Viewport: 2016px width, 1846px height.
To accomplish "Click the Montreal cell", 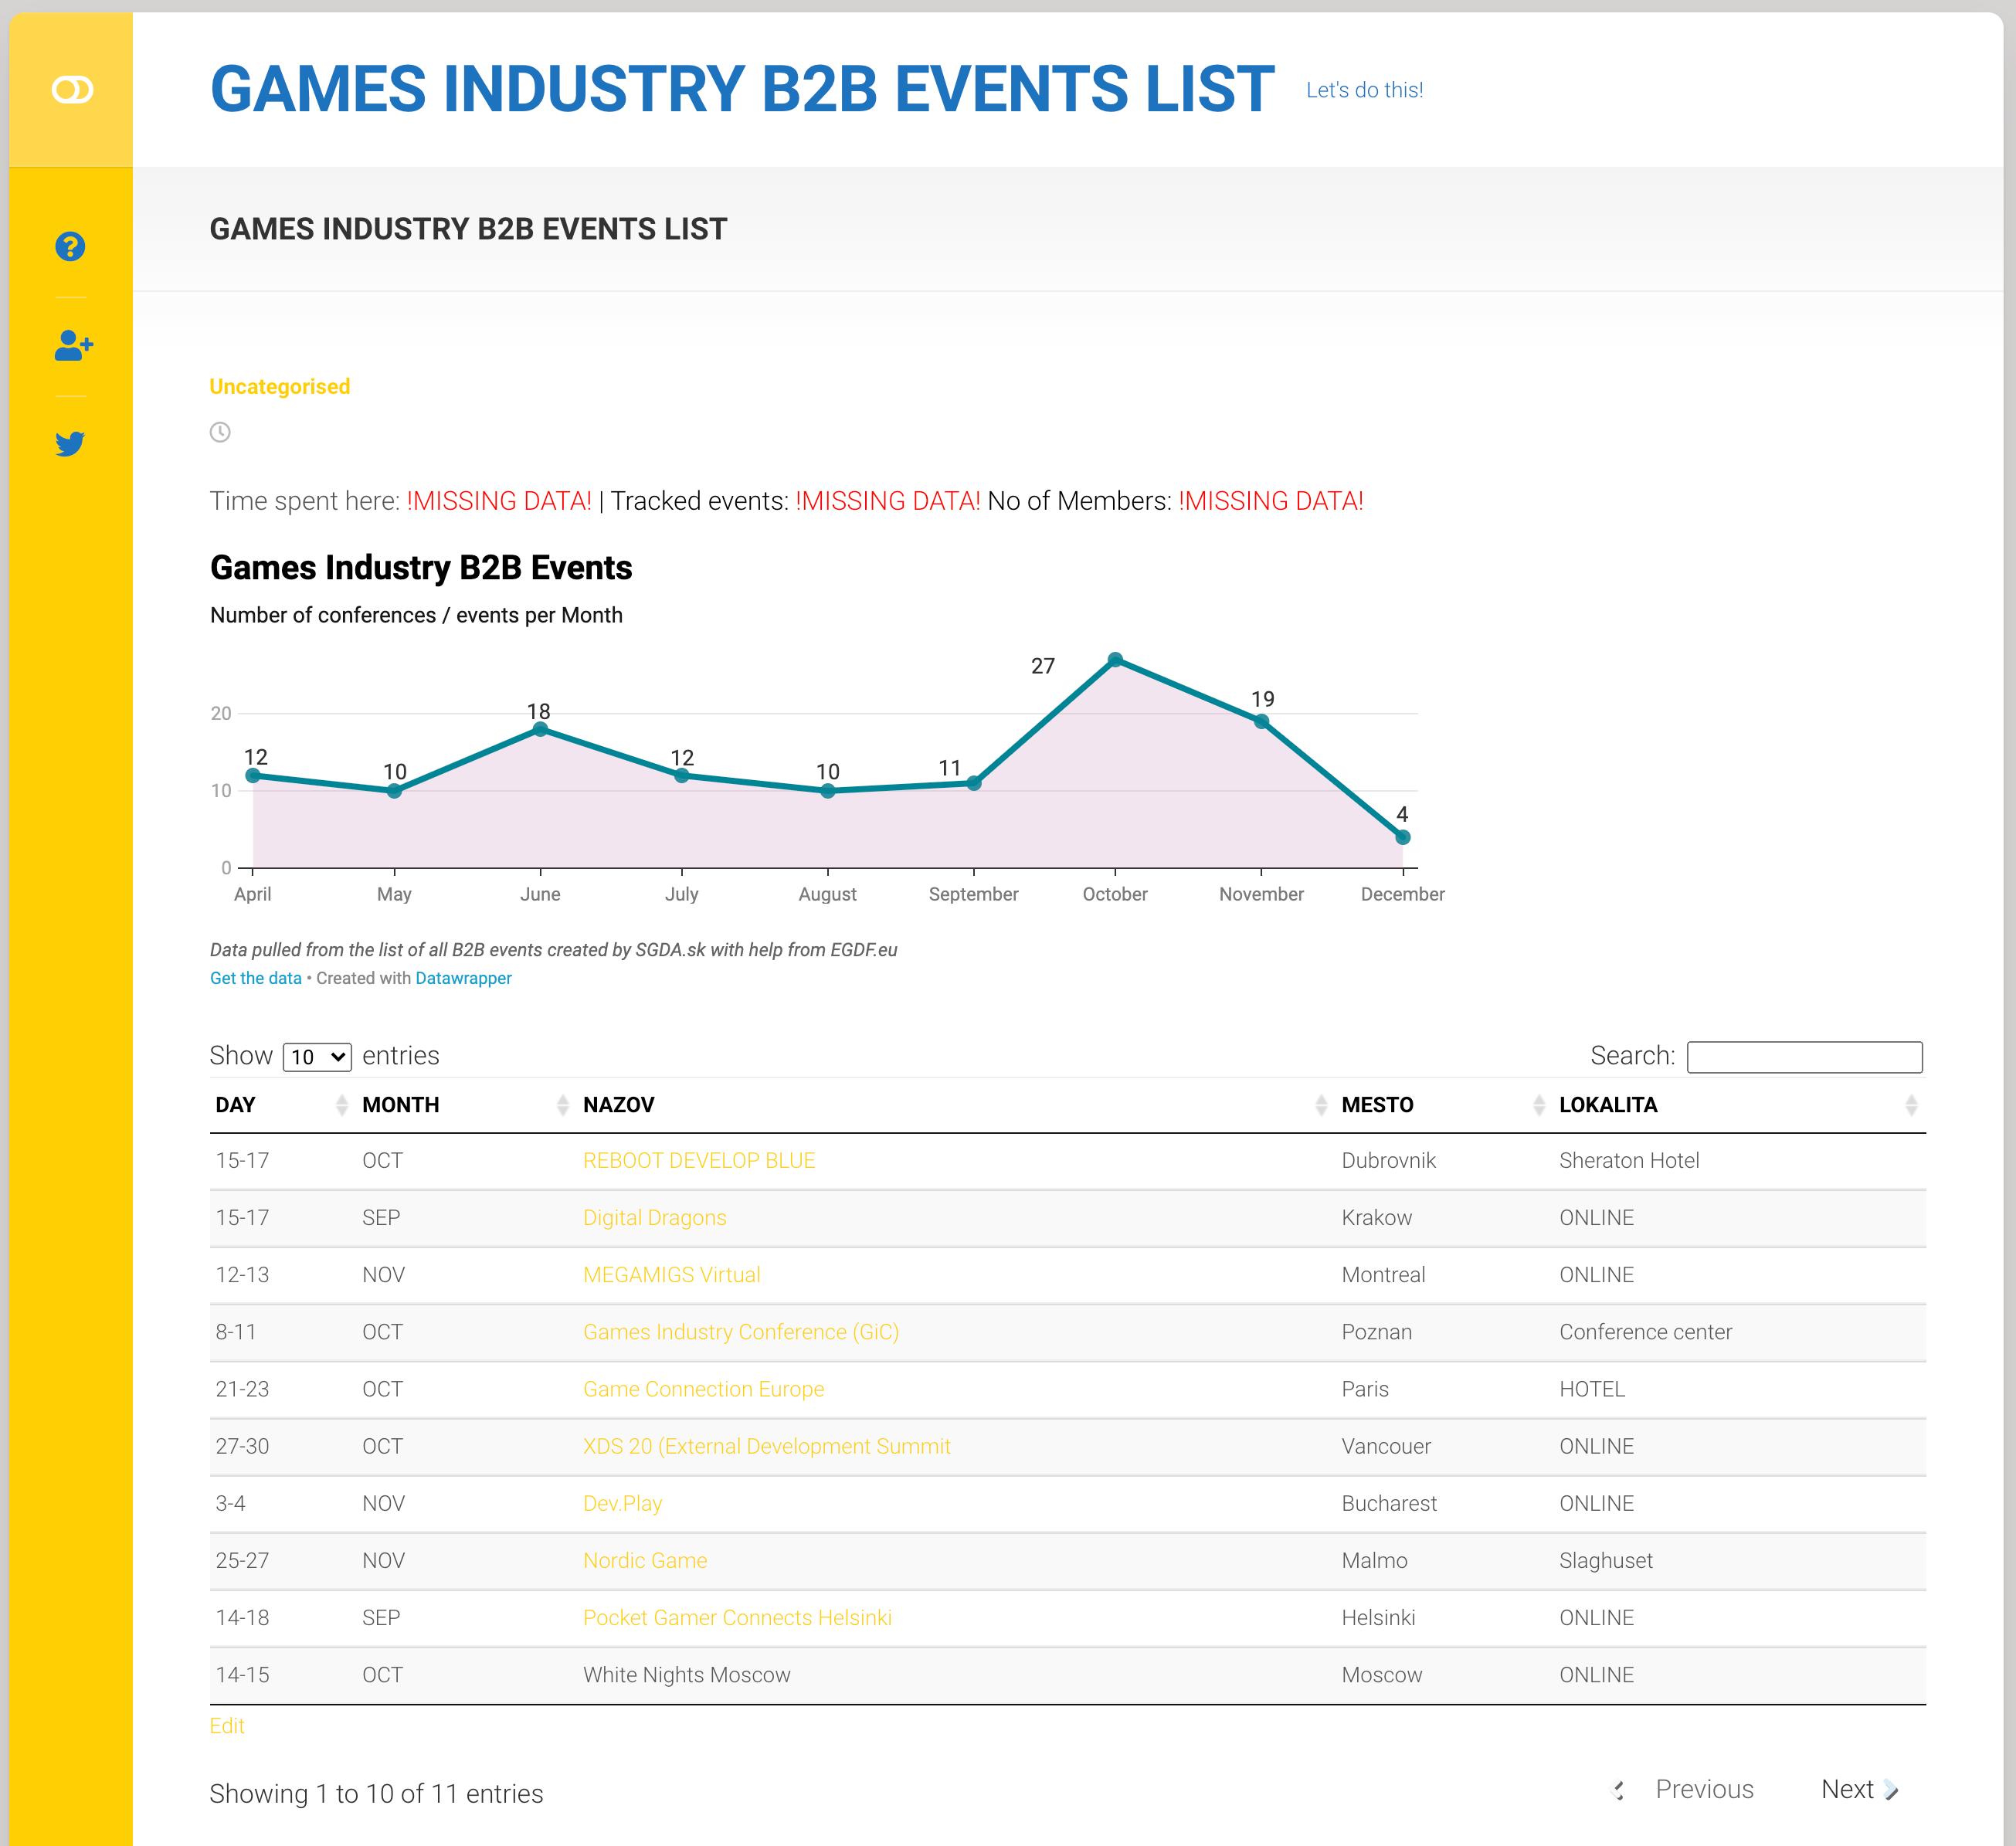I will tap(1383, 1274).
